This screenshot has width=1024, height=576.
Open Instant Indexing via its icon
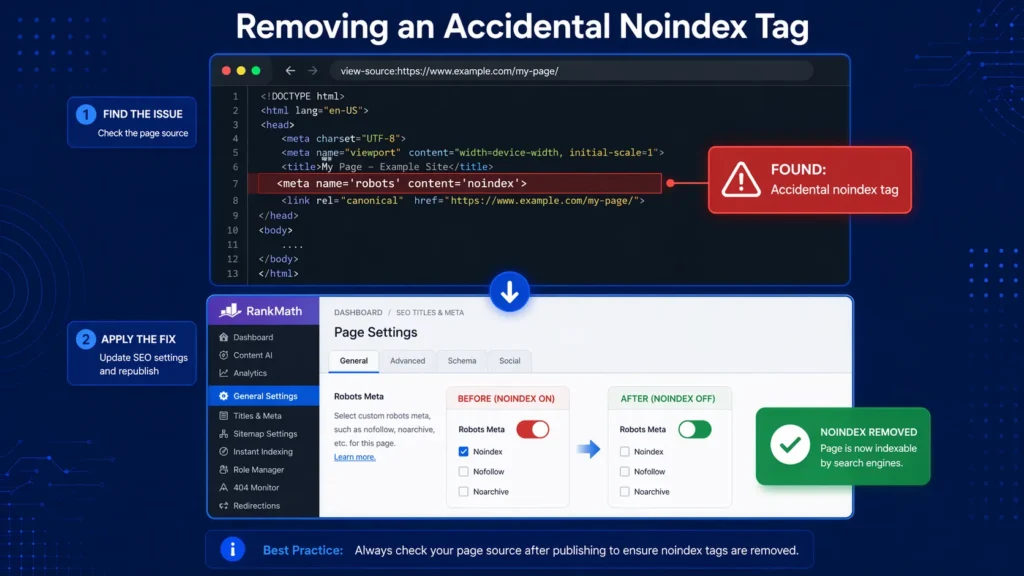224,452
